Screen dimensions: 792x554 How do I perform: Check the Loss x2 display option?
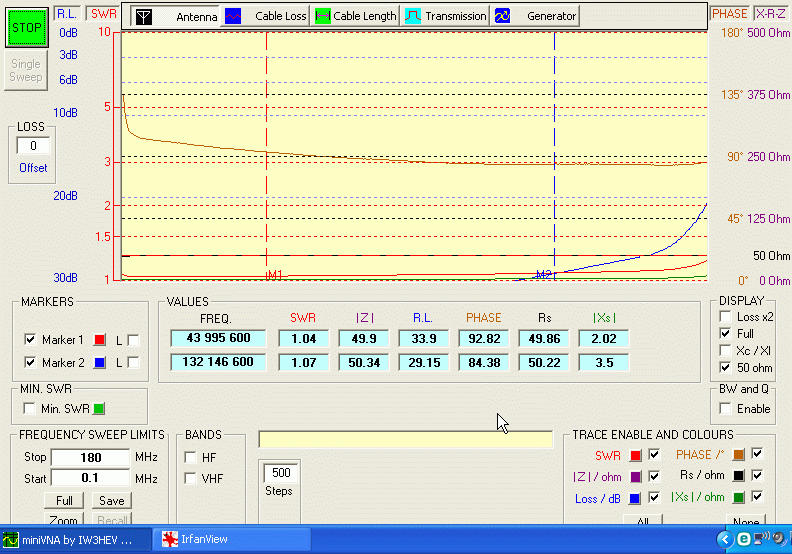click(726, 317)
